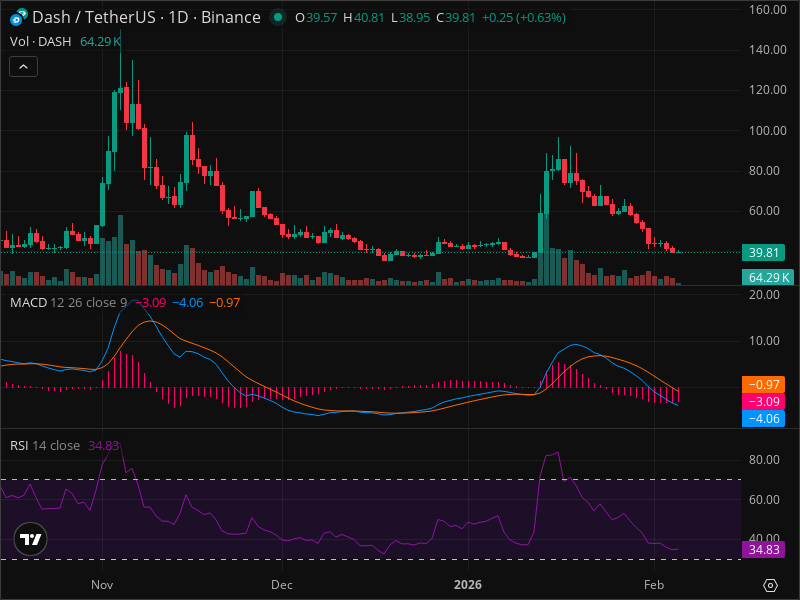Click the 10.00 MACD scale label

[x=764, y=341]
